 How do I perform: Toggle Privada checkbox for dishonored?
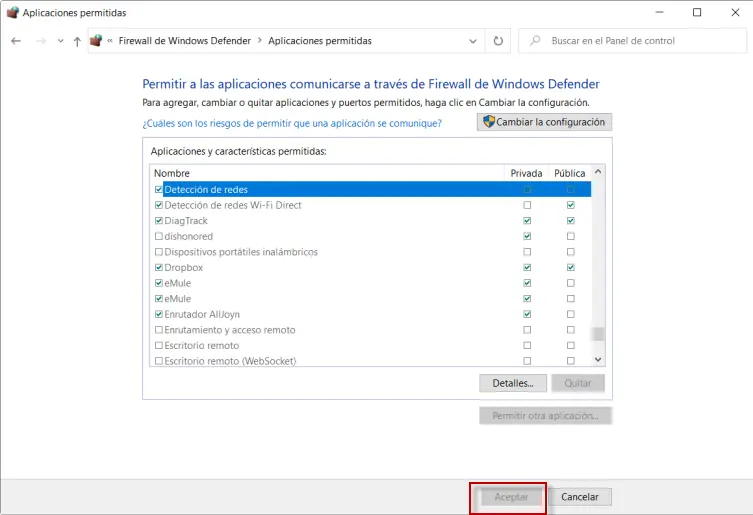click(527, 236)
